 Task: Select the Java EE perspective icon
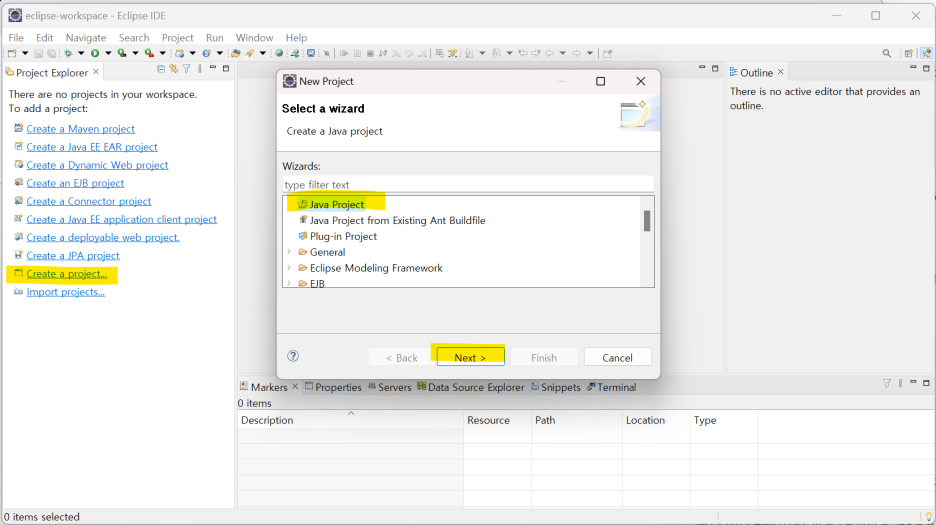click(926, 53)
